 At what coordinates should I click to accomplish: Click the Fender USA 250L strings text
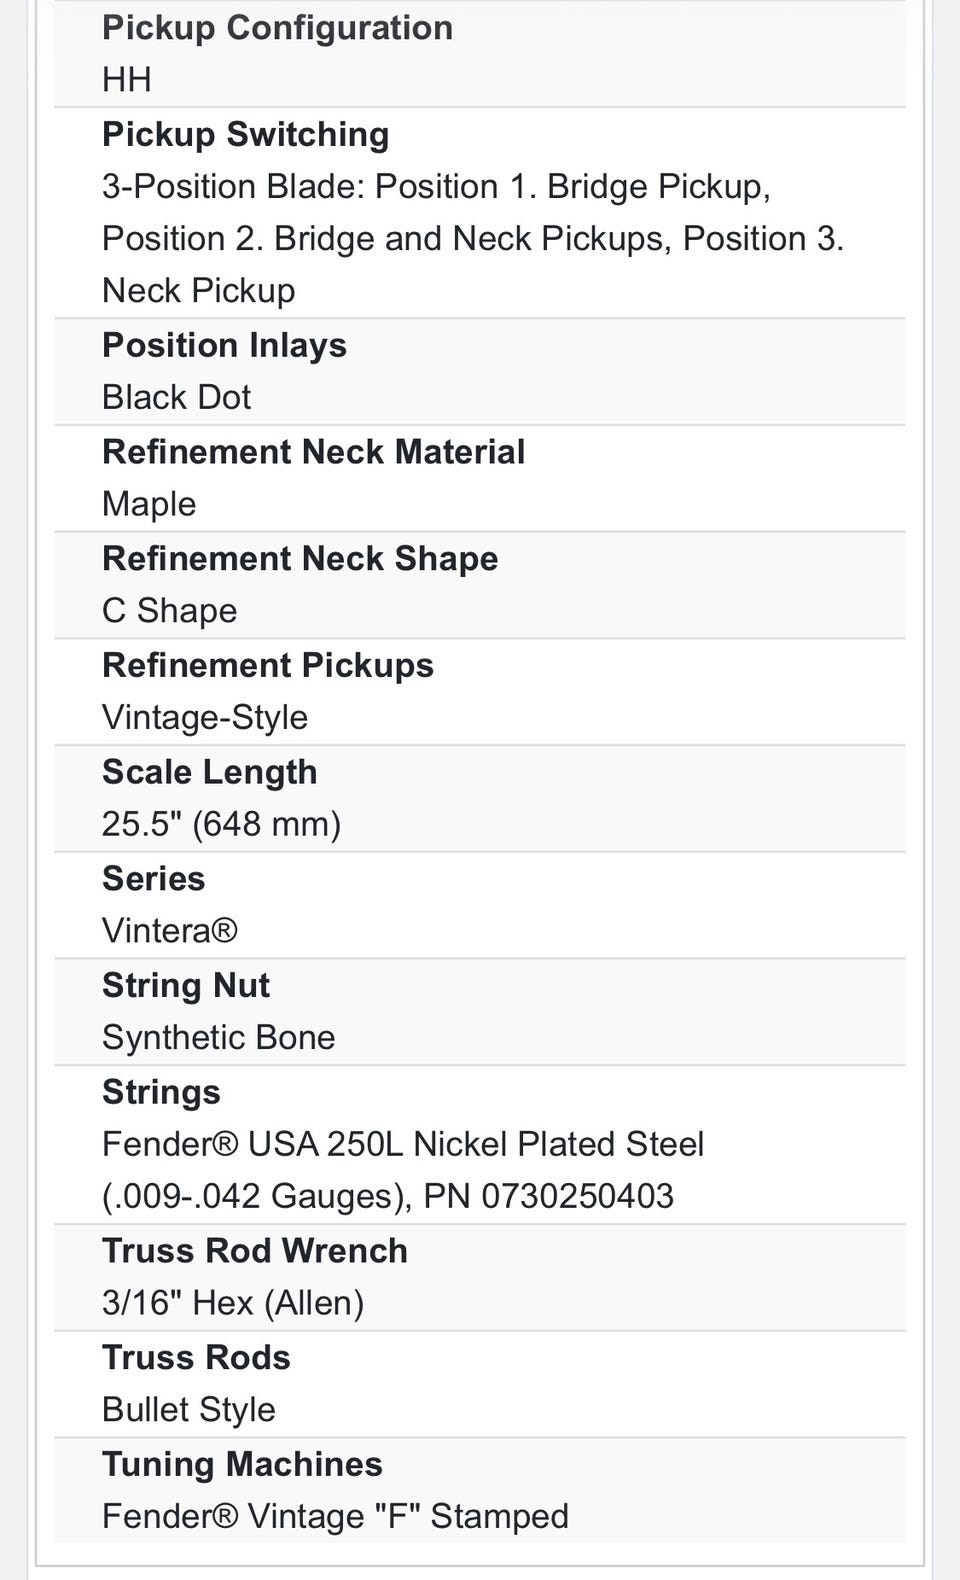(403, 1170)
